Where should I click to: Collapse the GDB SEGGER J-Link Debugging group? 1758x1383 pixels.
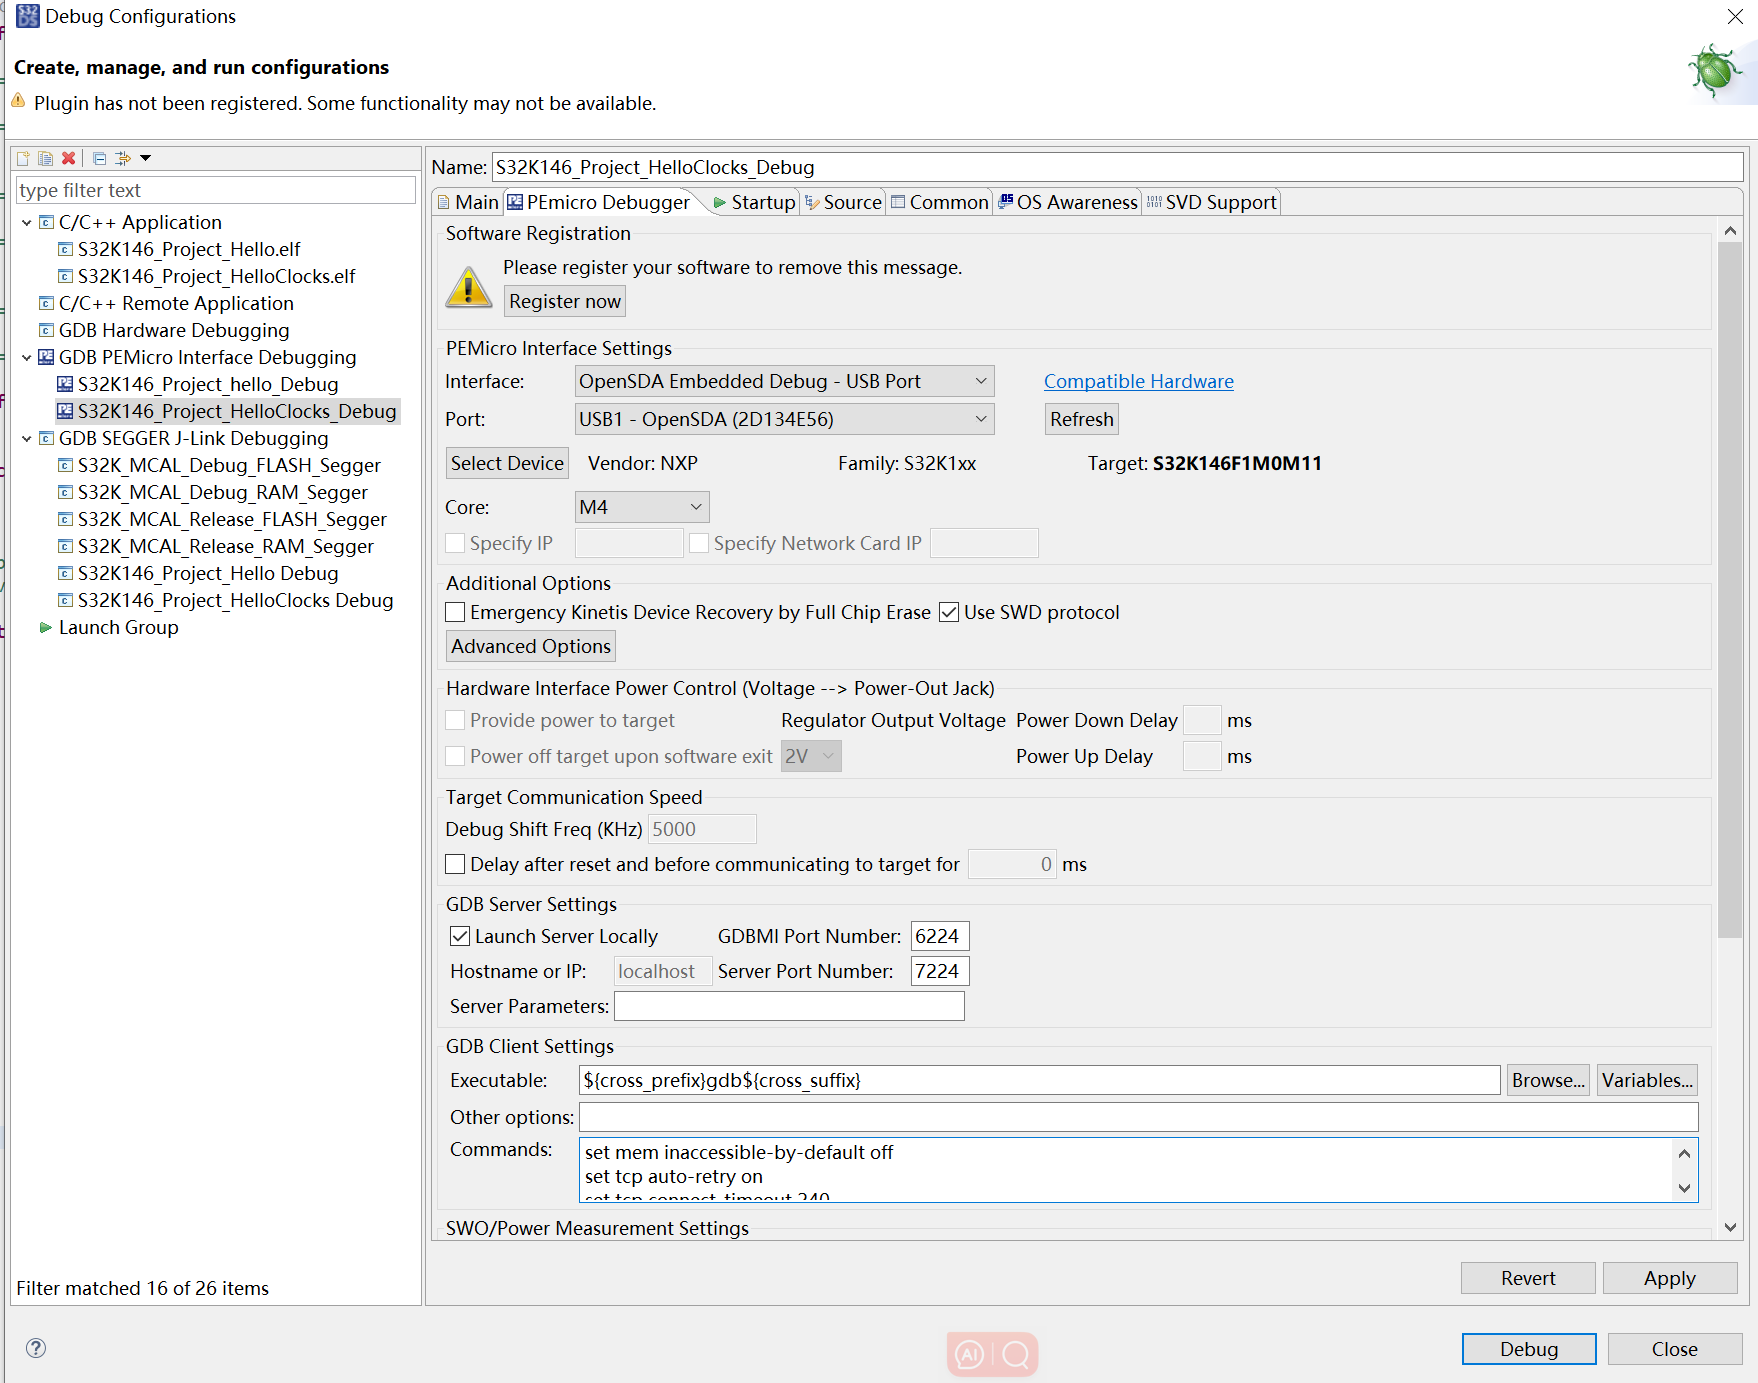point(27,438)
